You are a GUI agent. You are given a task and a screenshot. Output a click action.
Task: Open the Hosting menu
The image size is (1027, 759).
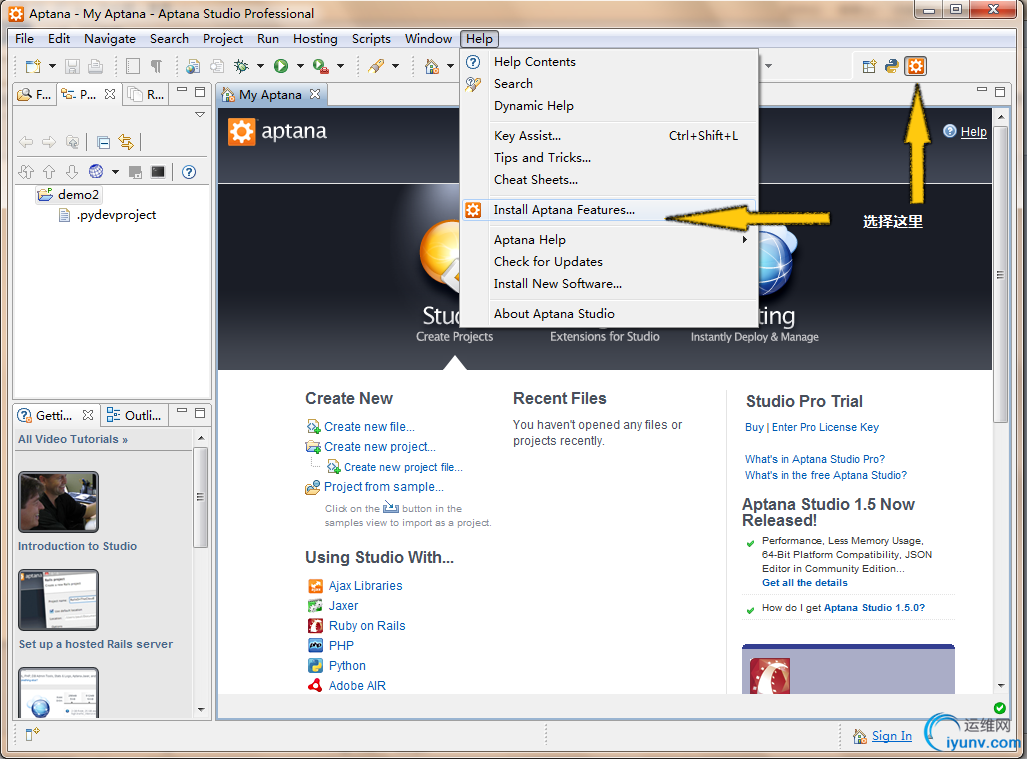315,39
